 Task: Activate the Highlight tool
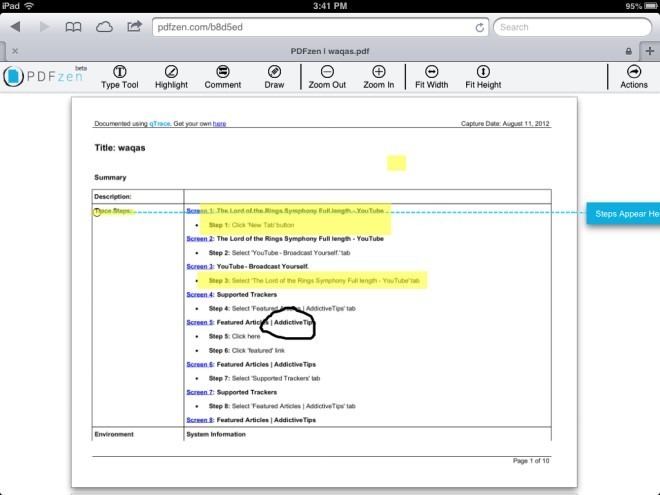[171, 77]
